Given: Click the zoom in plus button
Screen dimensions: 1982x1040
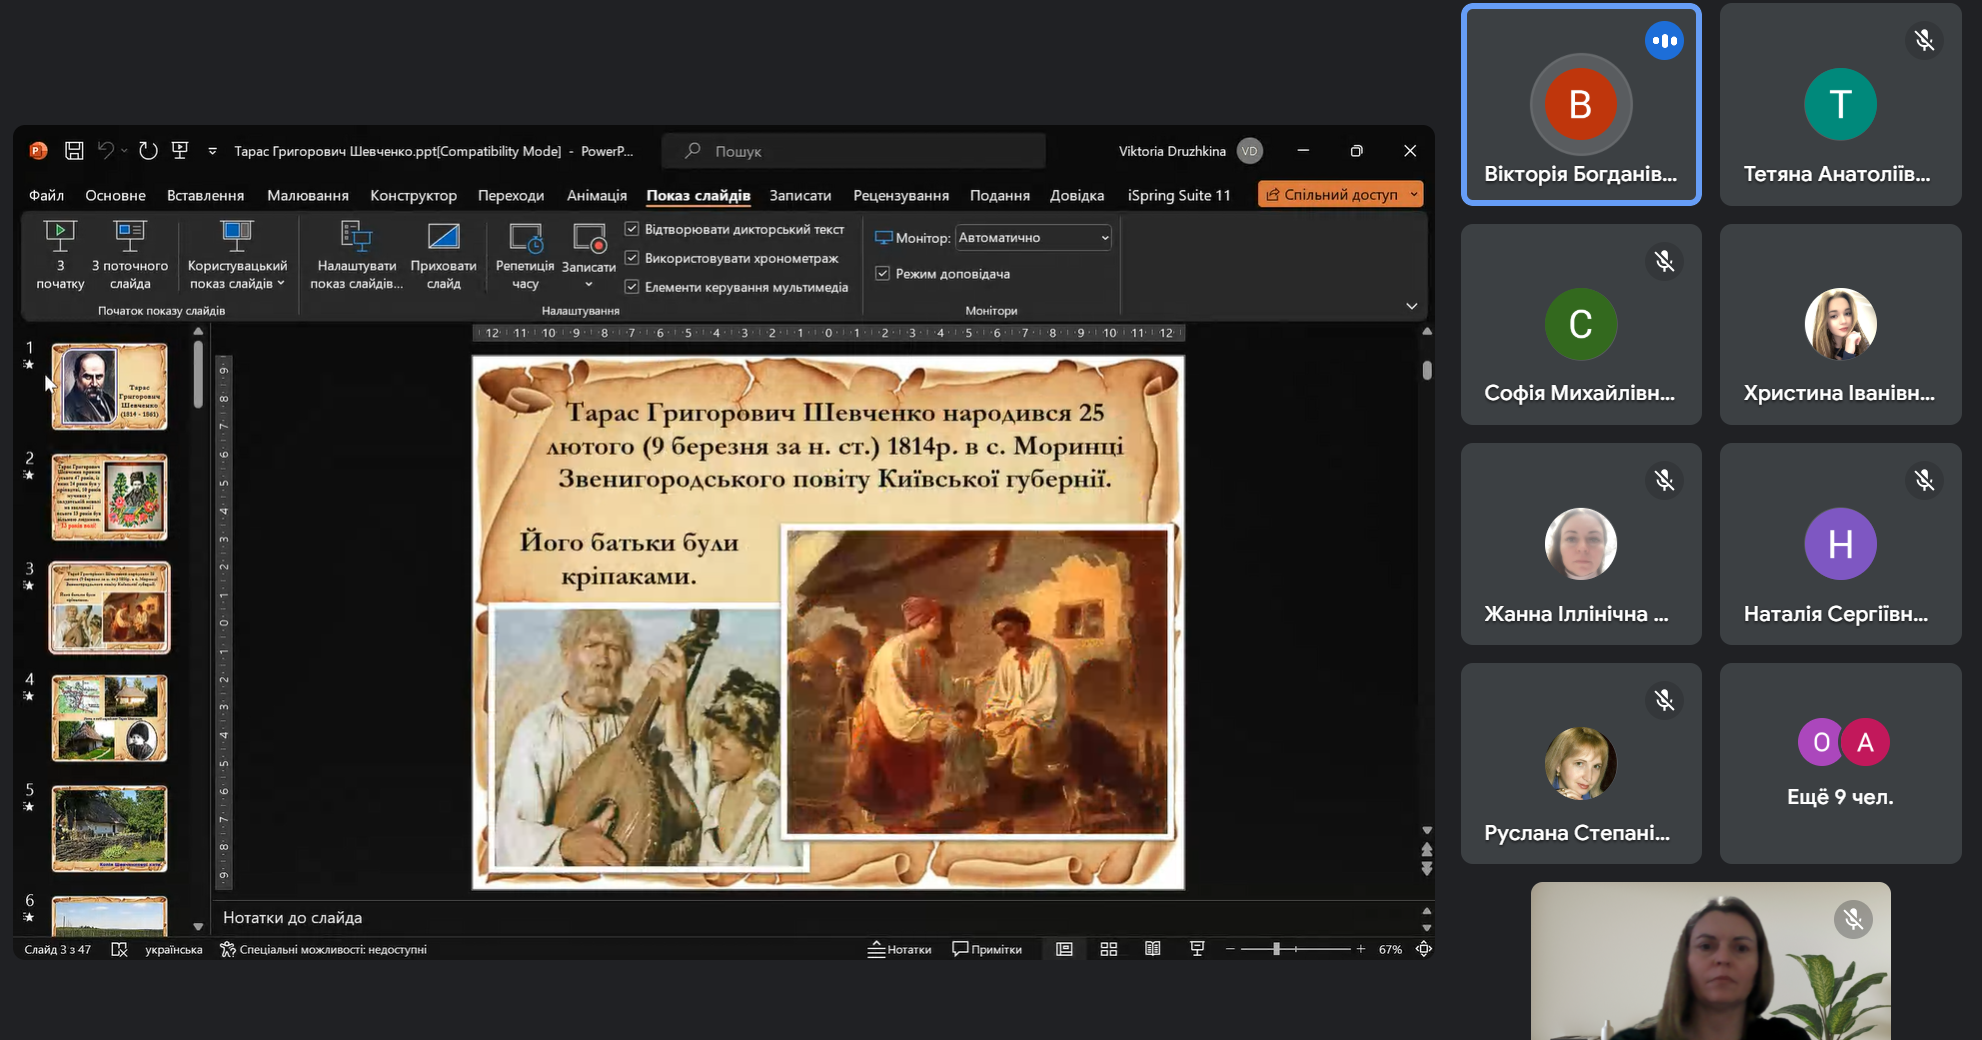Looking at the screenshot, I should point(1361,949).
